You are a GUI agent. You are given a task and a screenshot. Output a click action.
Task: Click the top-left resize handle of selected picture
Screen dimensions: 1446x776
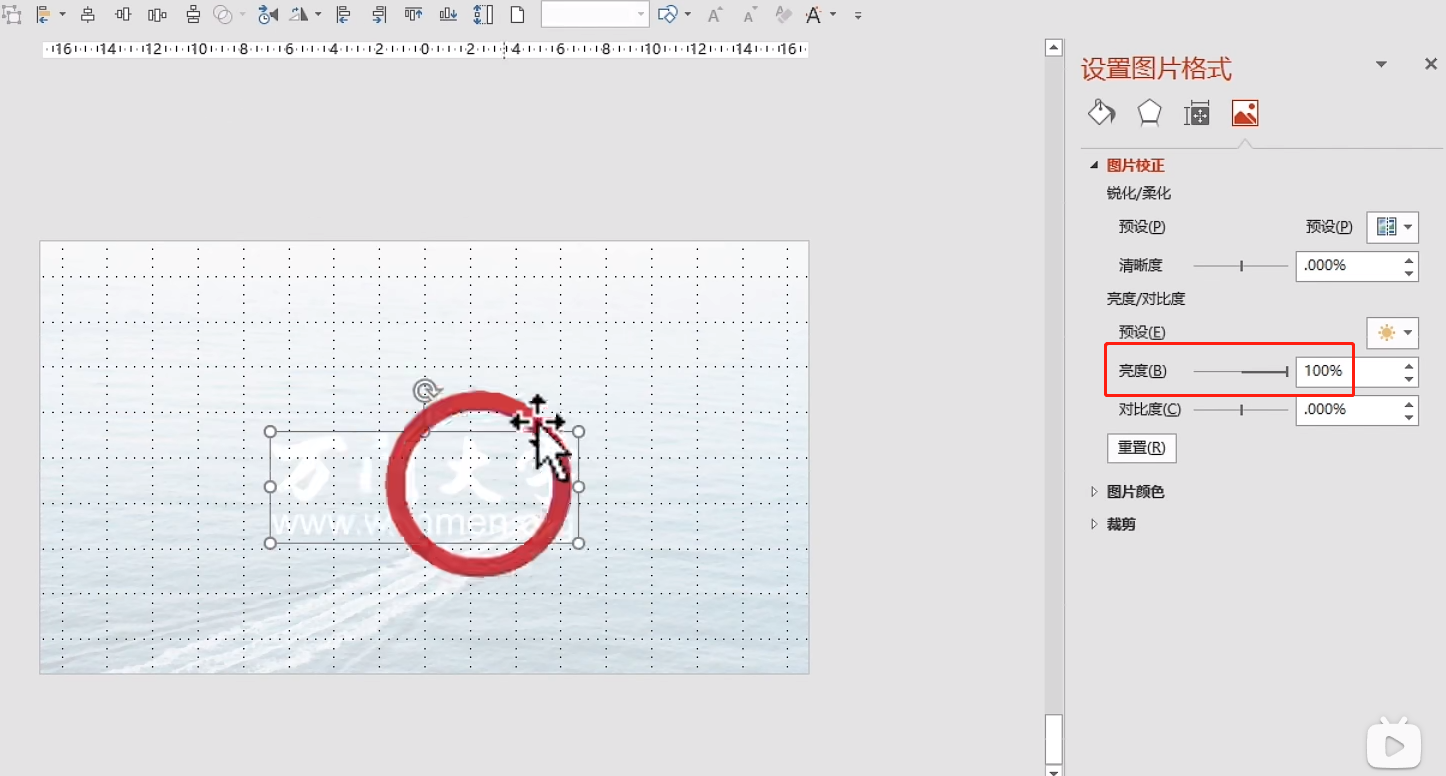(270, 432)
